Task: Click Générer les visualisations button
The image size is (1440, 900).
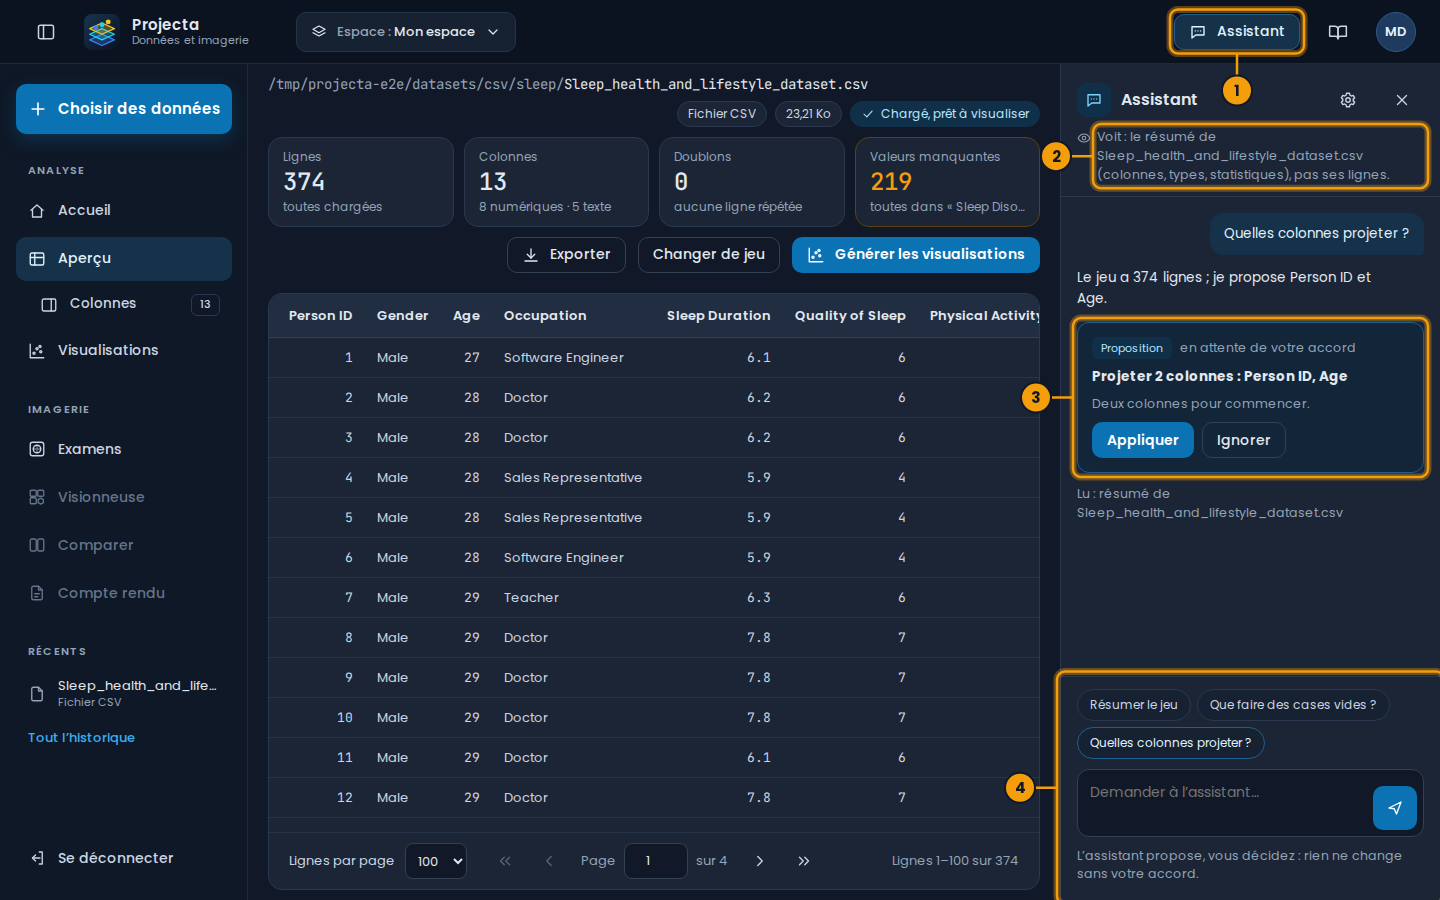Action: click(x=916, y=255)
